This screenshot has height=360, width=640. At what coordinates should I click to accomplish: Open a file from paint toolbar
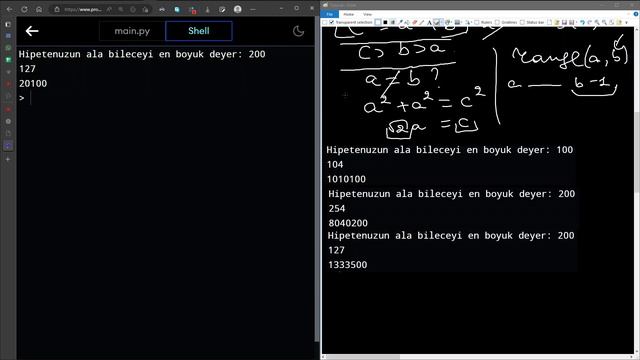[x=557, y=22]
